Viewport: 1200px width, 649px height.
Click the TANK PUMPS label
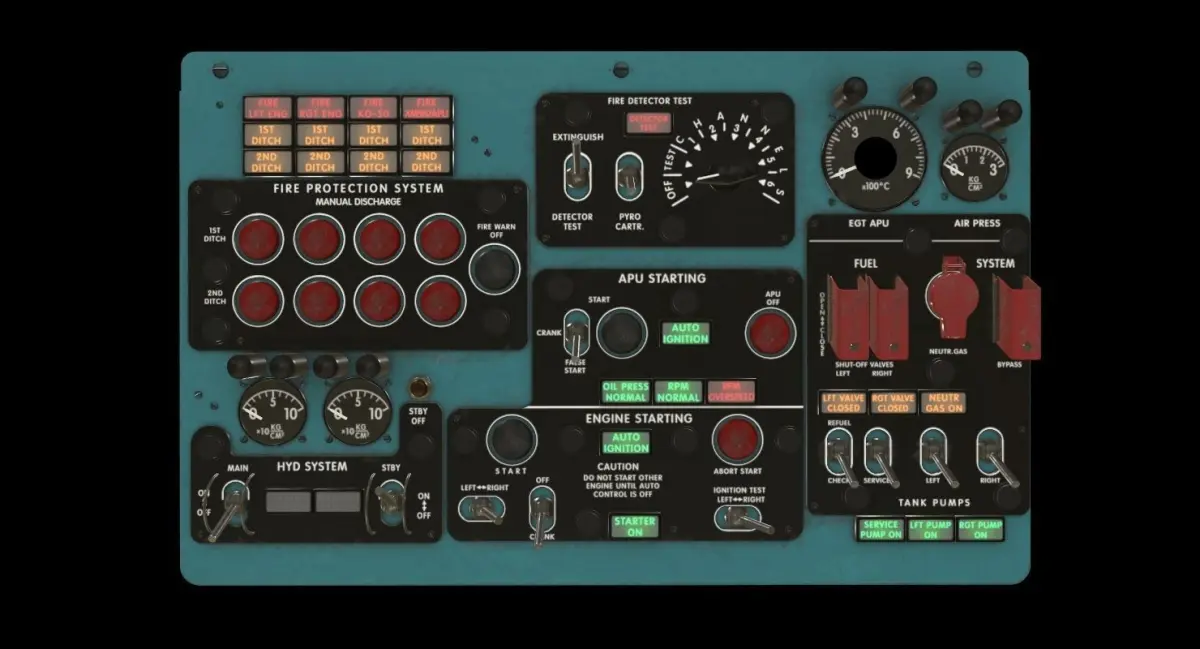(x=934, y=503)
